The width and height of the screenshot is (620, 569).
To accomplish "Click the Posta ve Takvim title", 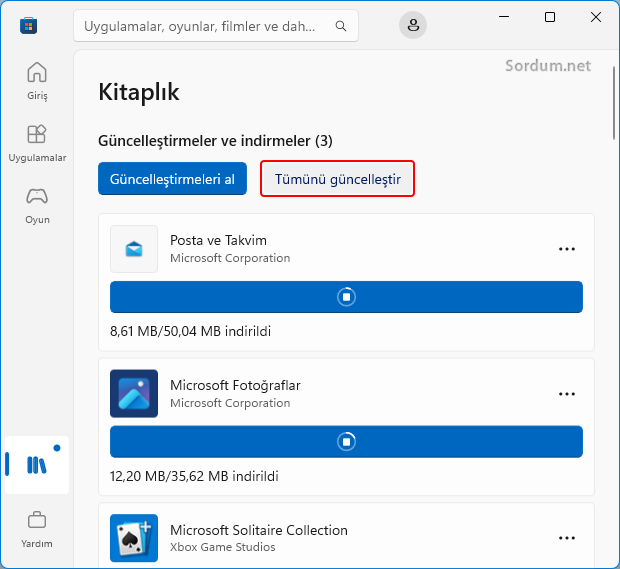I will tap(218, 240).
